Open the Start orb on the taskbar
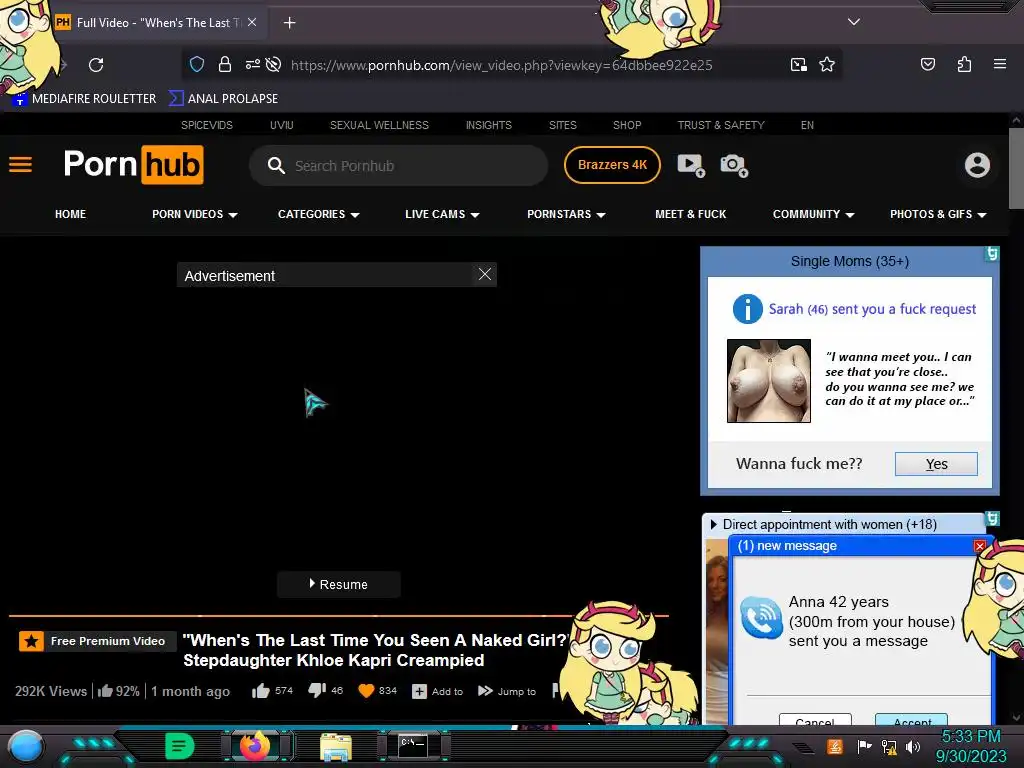1024x768 pixels. [25, 746]
